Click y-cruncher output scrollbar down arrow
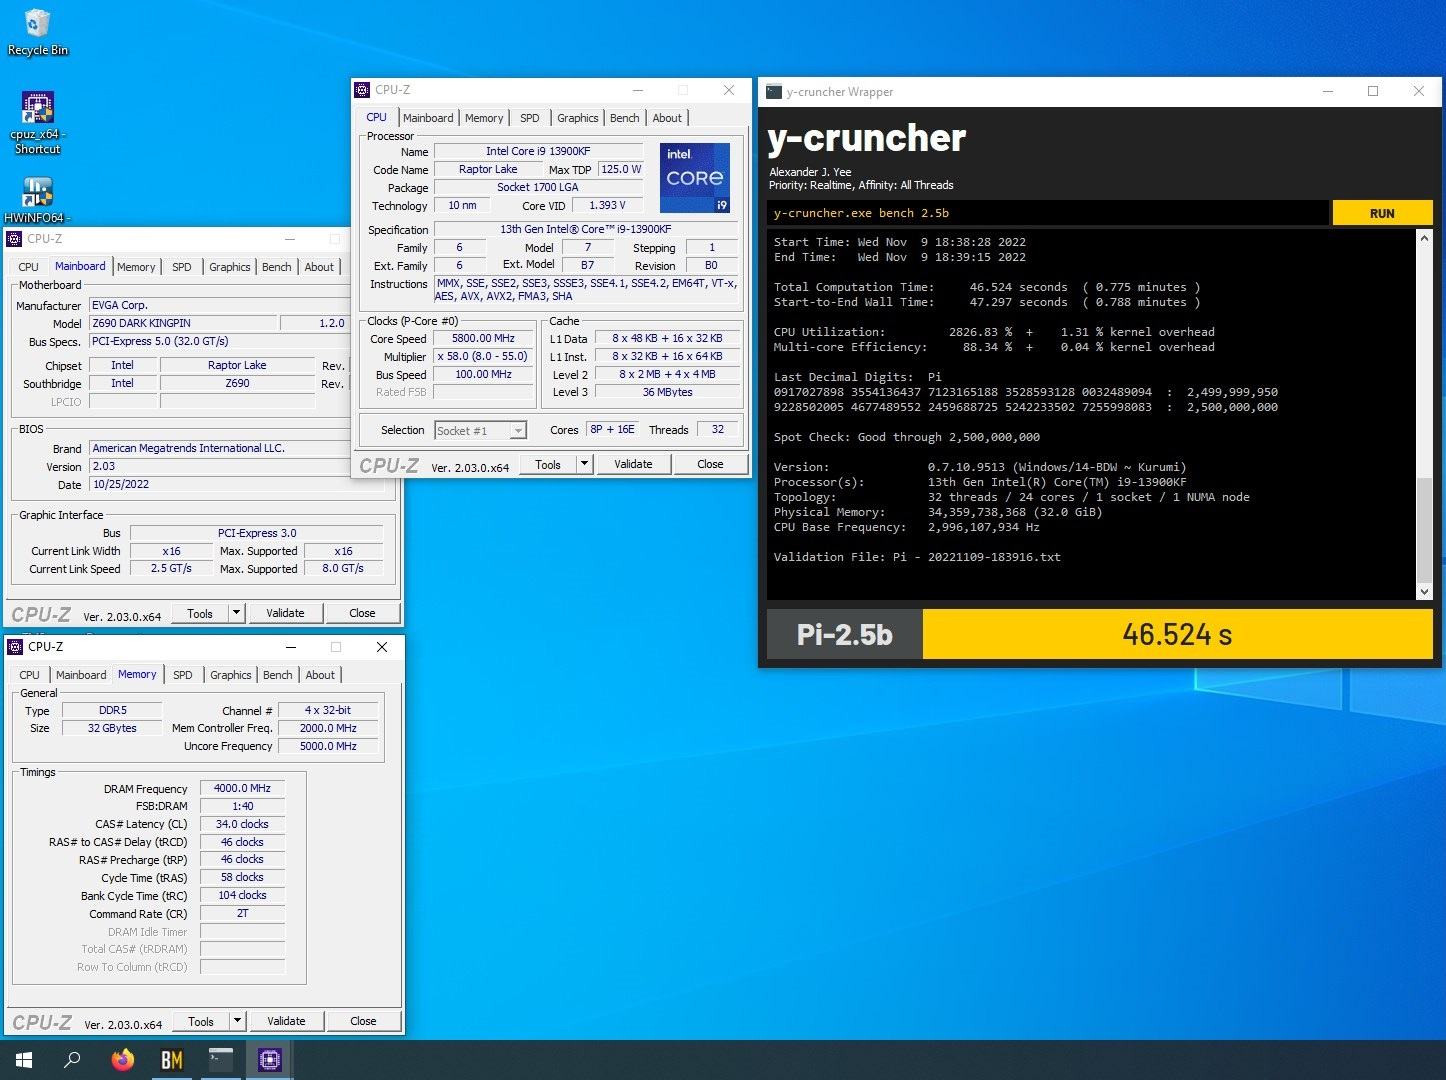The width and height of the screenshot is (1446, 1080). click(1424, 592)
